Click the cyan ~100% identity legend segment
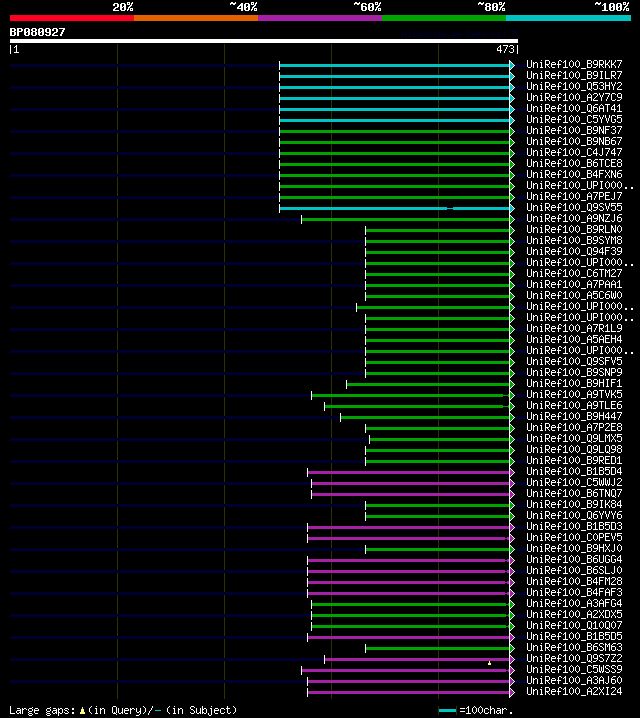The width and height of the screenshot is (640, 718). click(x=568, y=18)
